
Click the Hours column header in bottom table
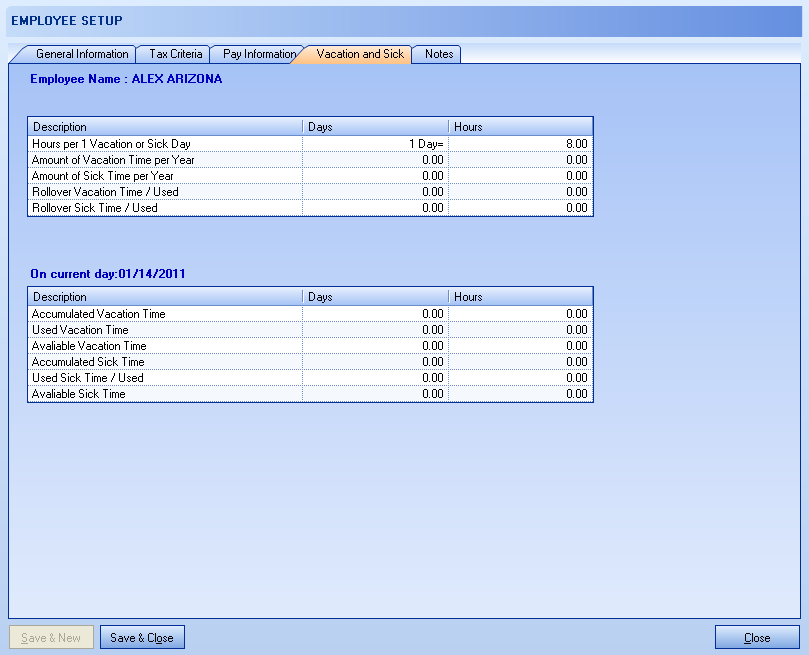tap(520, 297)
